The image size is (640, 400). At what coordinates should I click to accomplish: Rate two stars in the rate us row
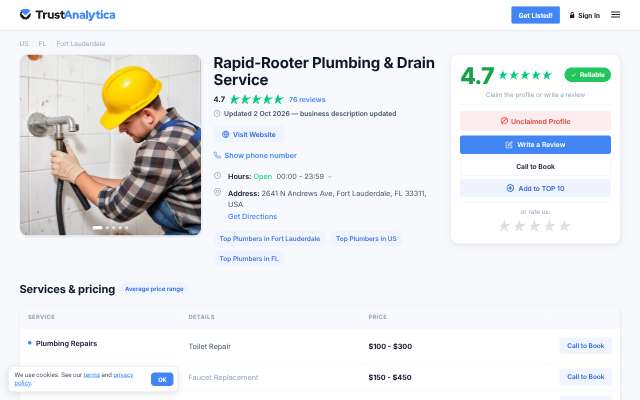520,226
